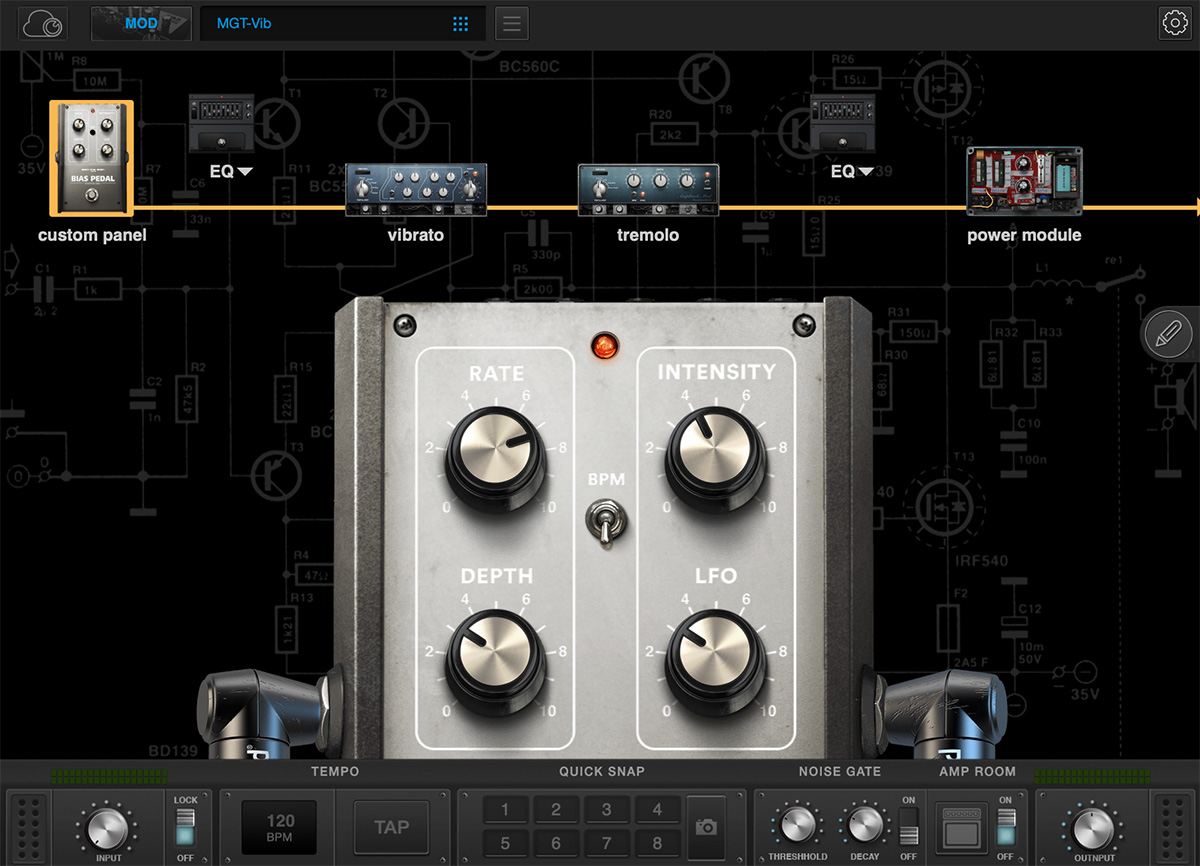
Task: Click the 120 BPM tempo display
Action: point(279,826)
